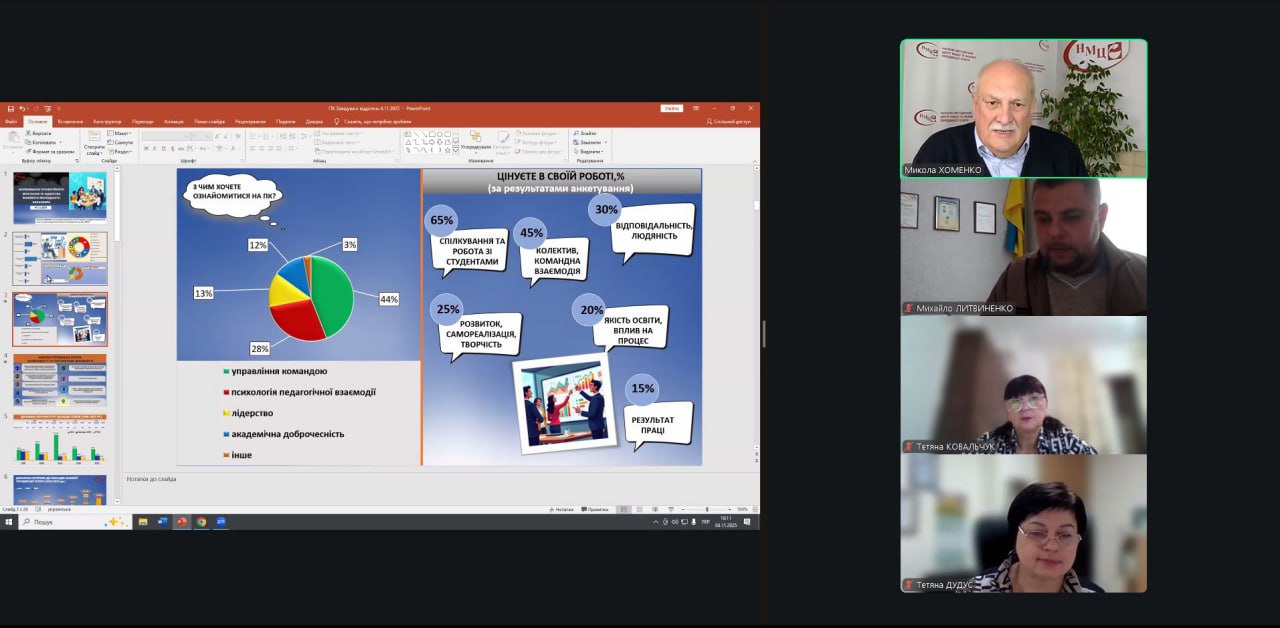
Task: Click the Sign in (Увійти) button
Action: (x=672, y=108)
